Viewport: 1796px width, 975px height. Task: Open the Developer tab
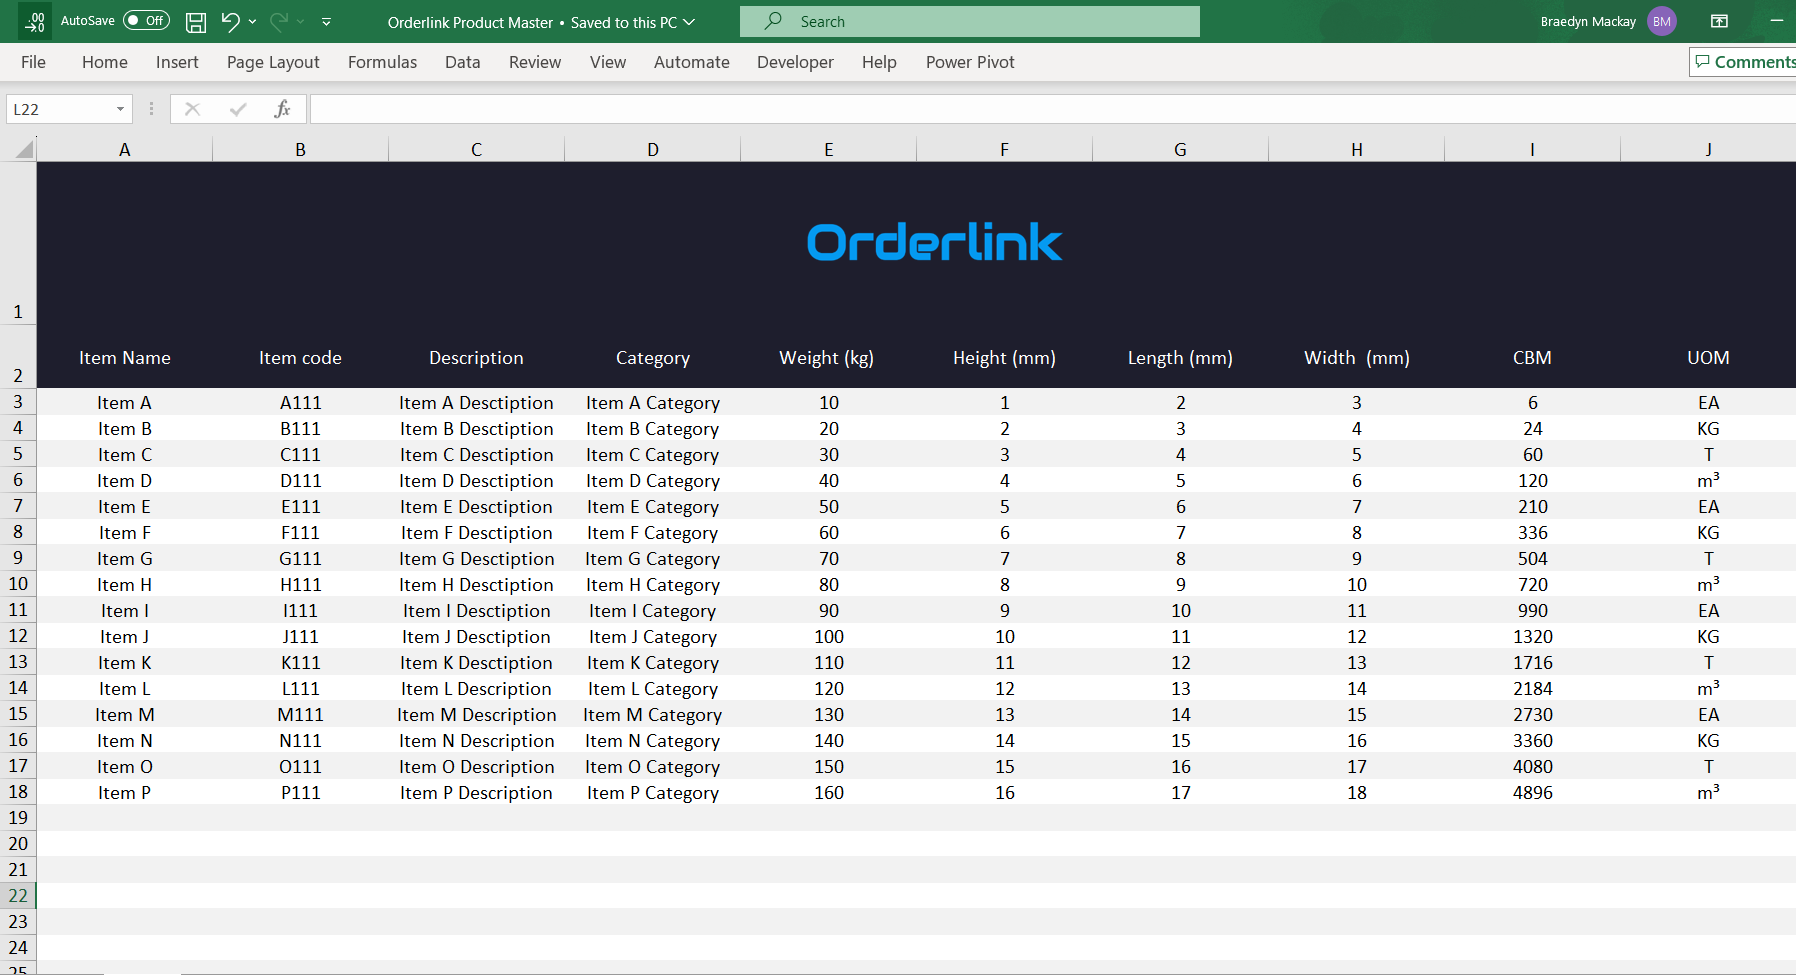coord(795,62)
